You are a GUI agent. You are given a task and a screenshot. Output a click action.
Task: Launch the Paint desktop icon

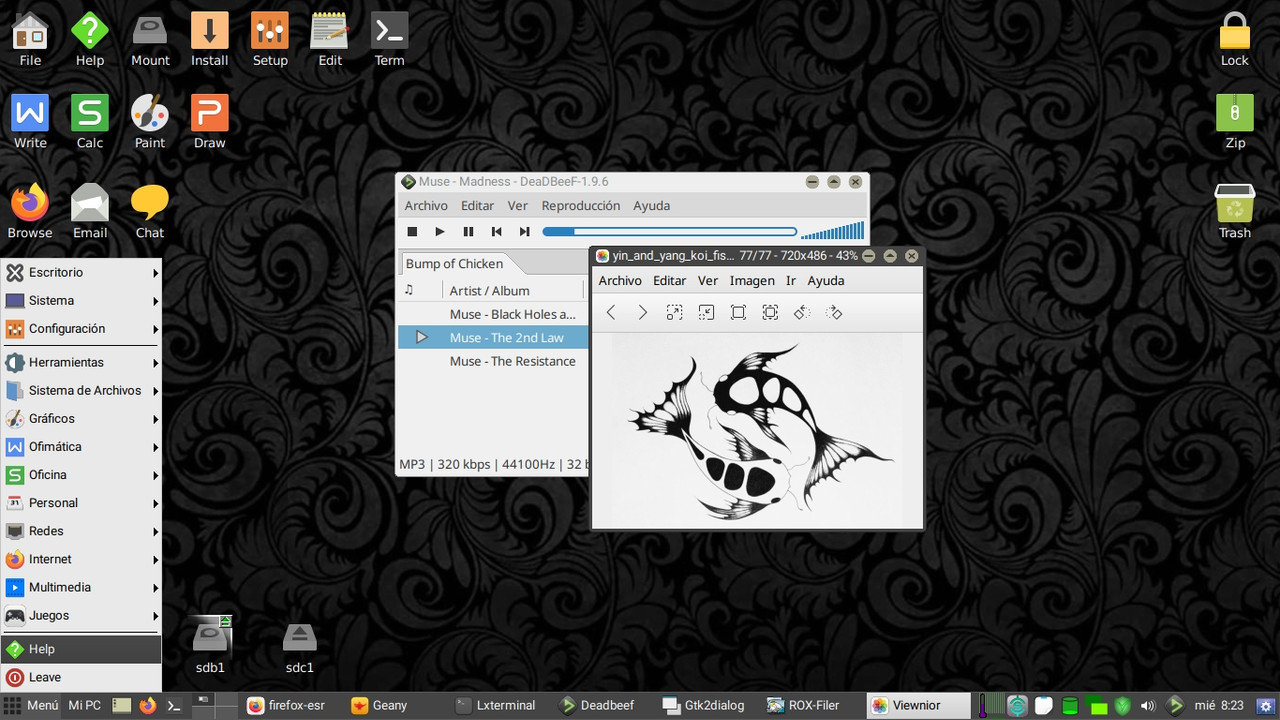[x=150, y=121]
